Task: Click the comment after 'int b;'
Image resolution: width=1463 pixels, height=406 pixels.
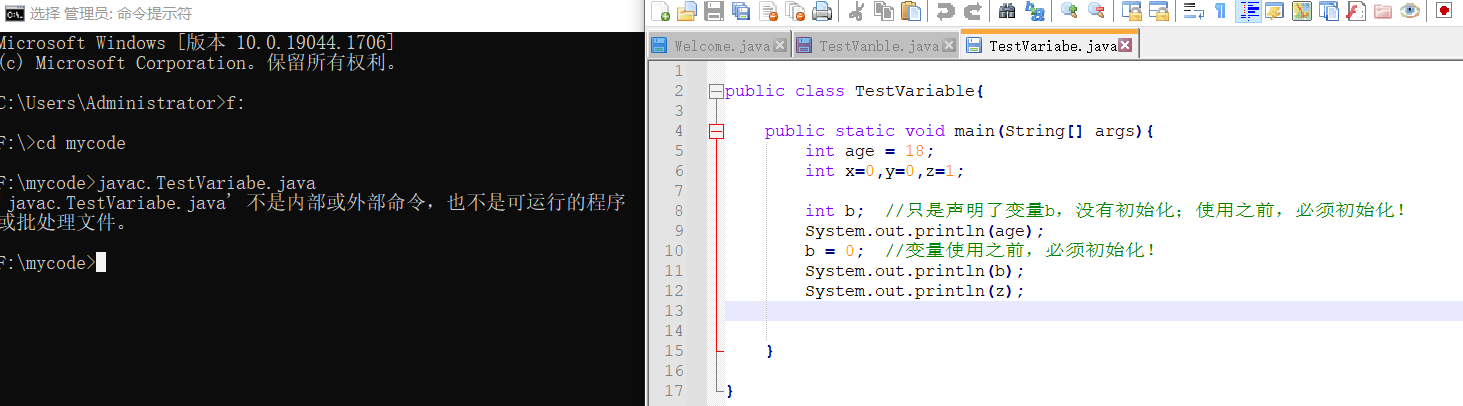Action: pos(1146,211)
